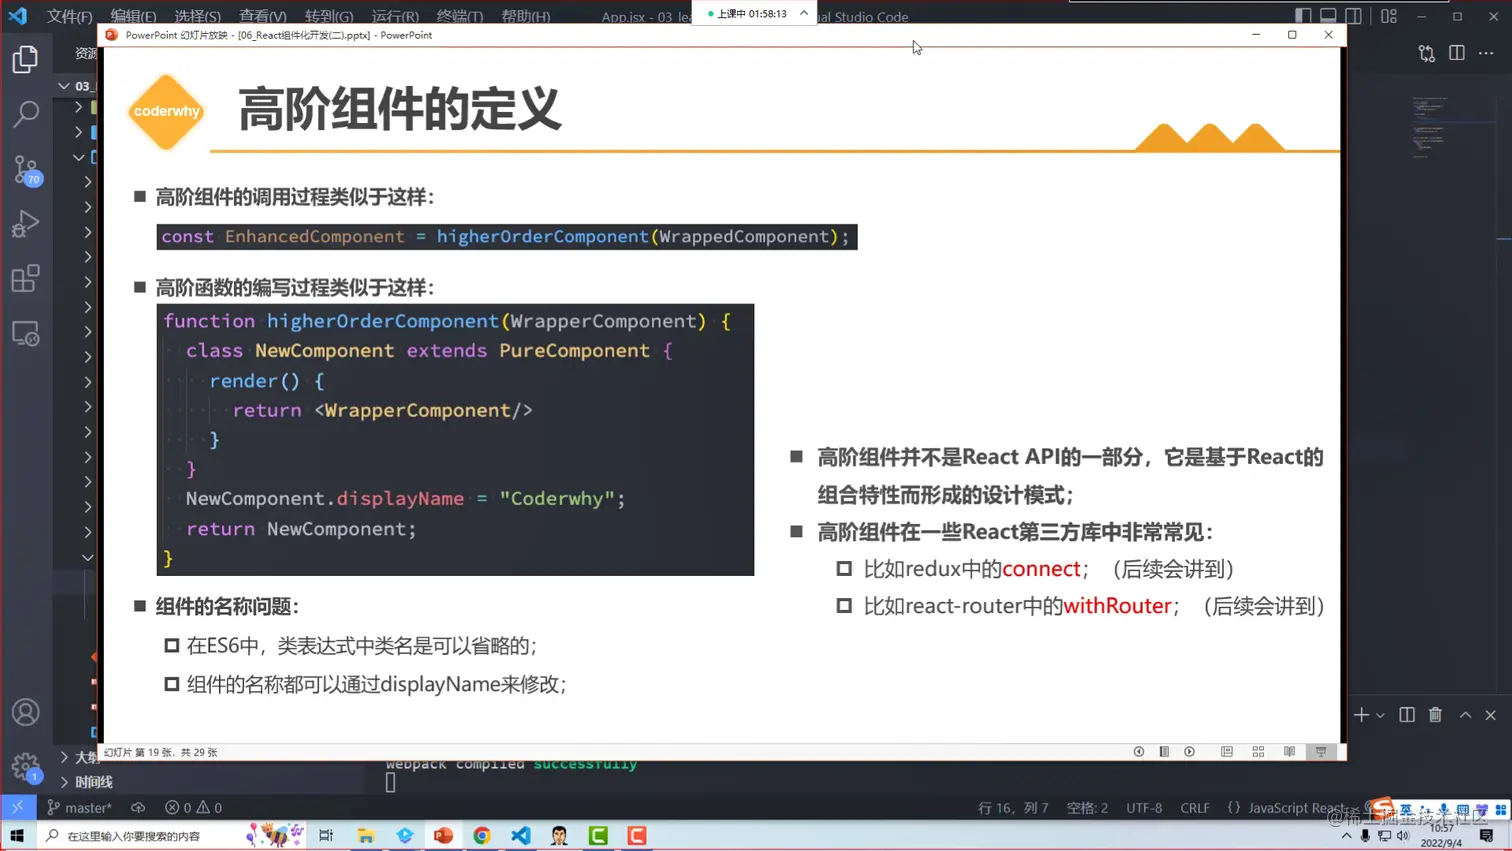Switch to Normal view in PowerPoint status bar
This screenshot has width=1512, height=851.
click(1227, 752)
